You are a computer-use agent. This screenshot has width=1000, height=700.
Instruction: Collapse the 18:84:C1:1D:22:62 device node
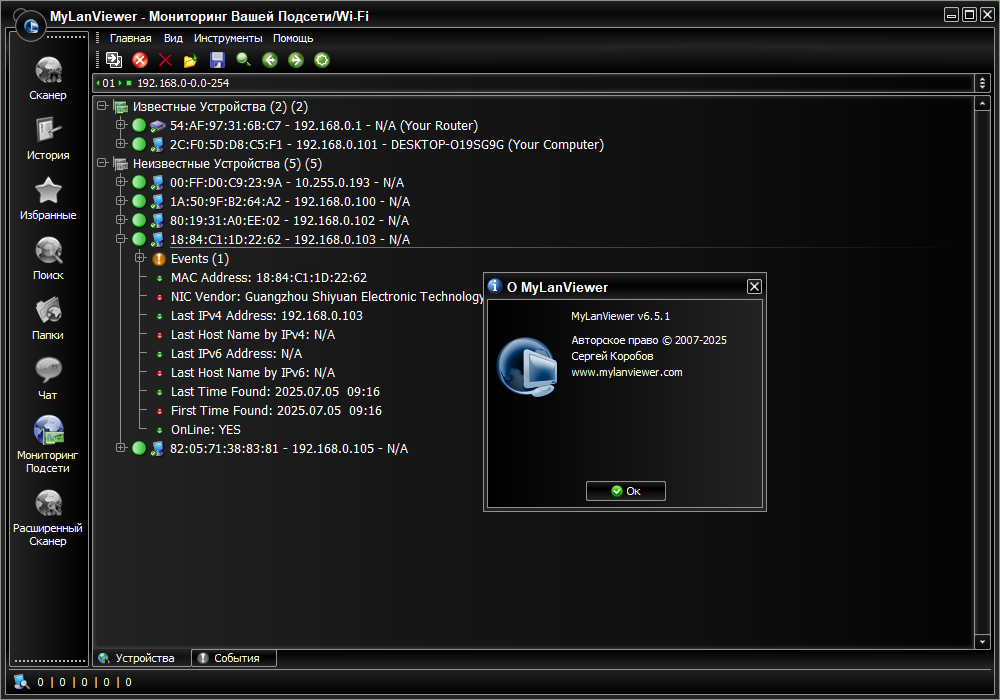(x=121, y=238)
